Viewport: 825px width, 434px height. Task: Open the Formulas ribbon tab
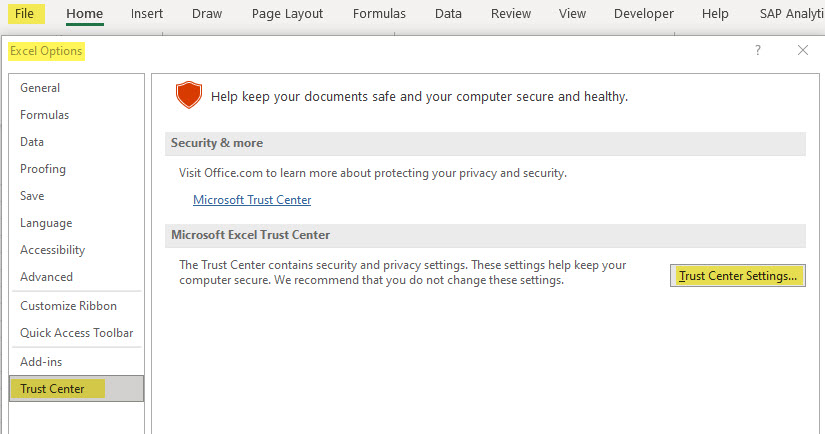(379, 14)
